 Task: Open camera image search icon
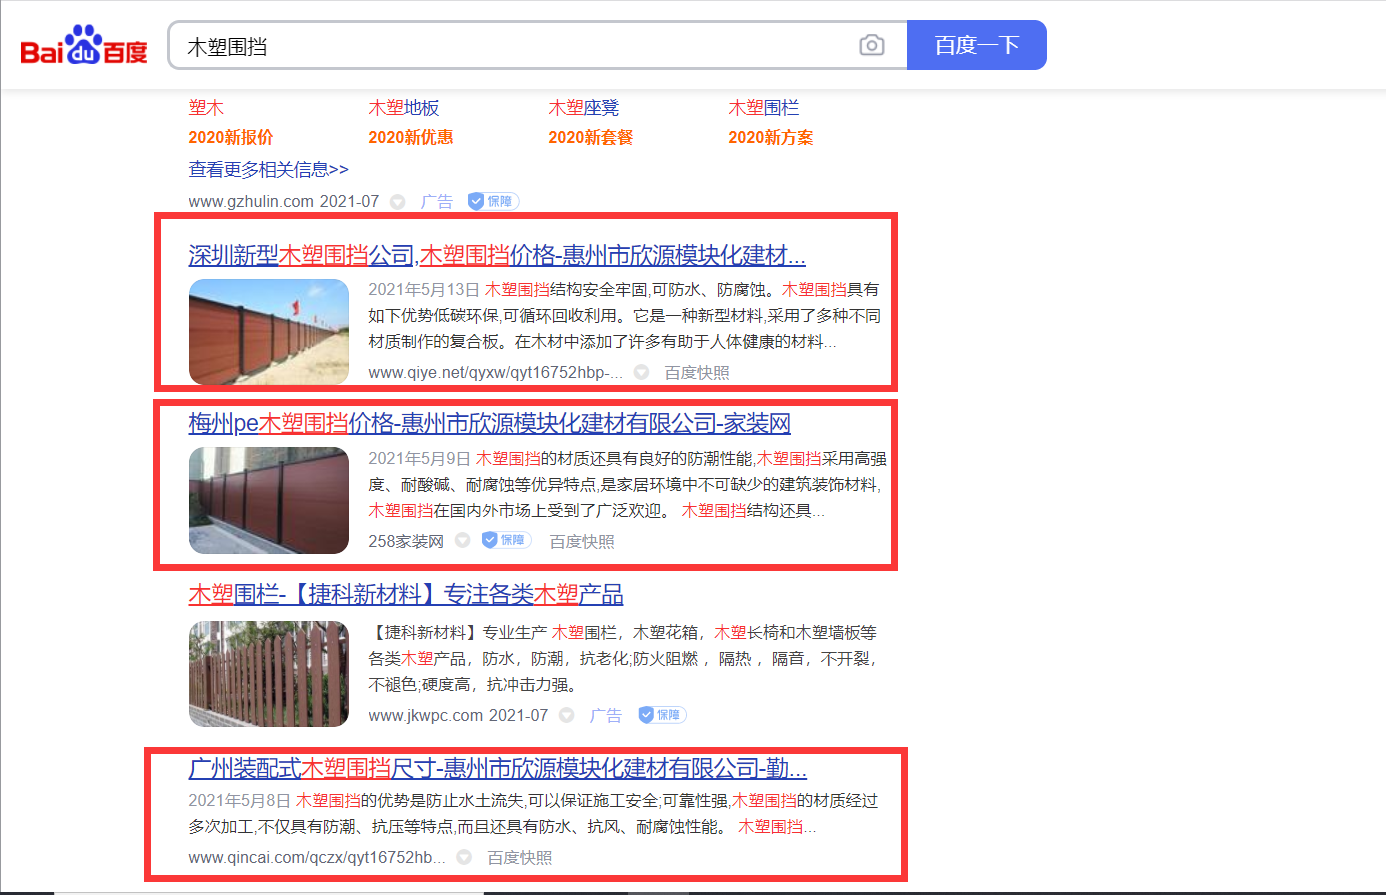coord(872,46)
